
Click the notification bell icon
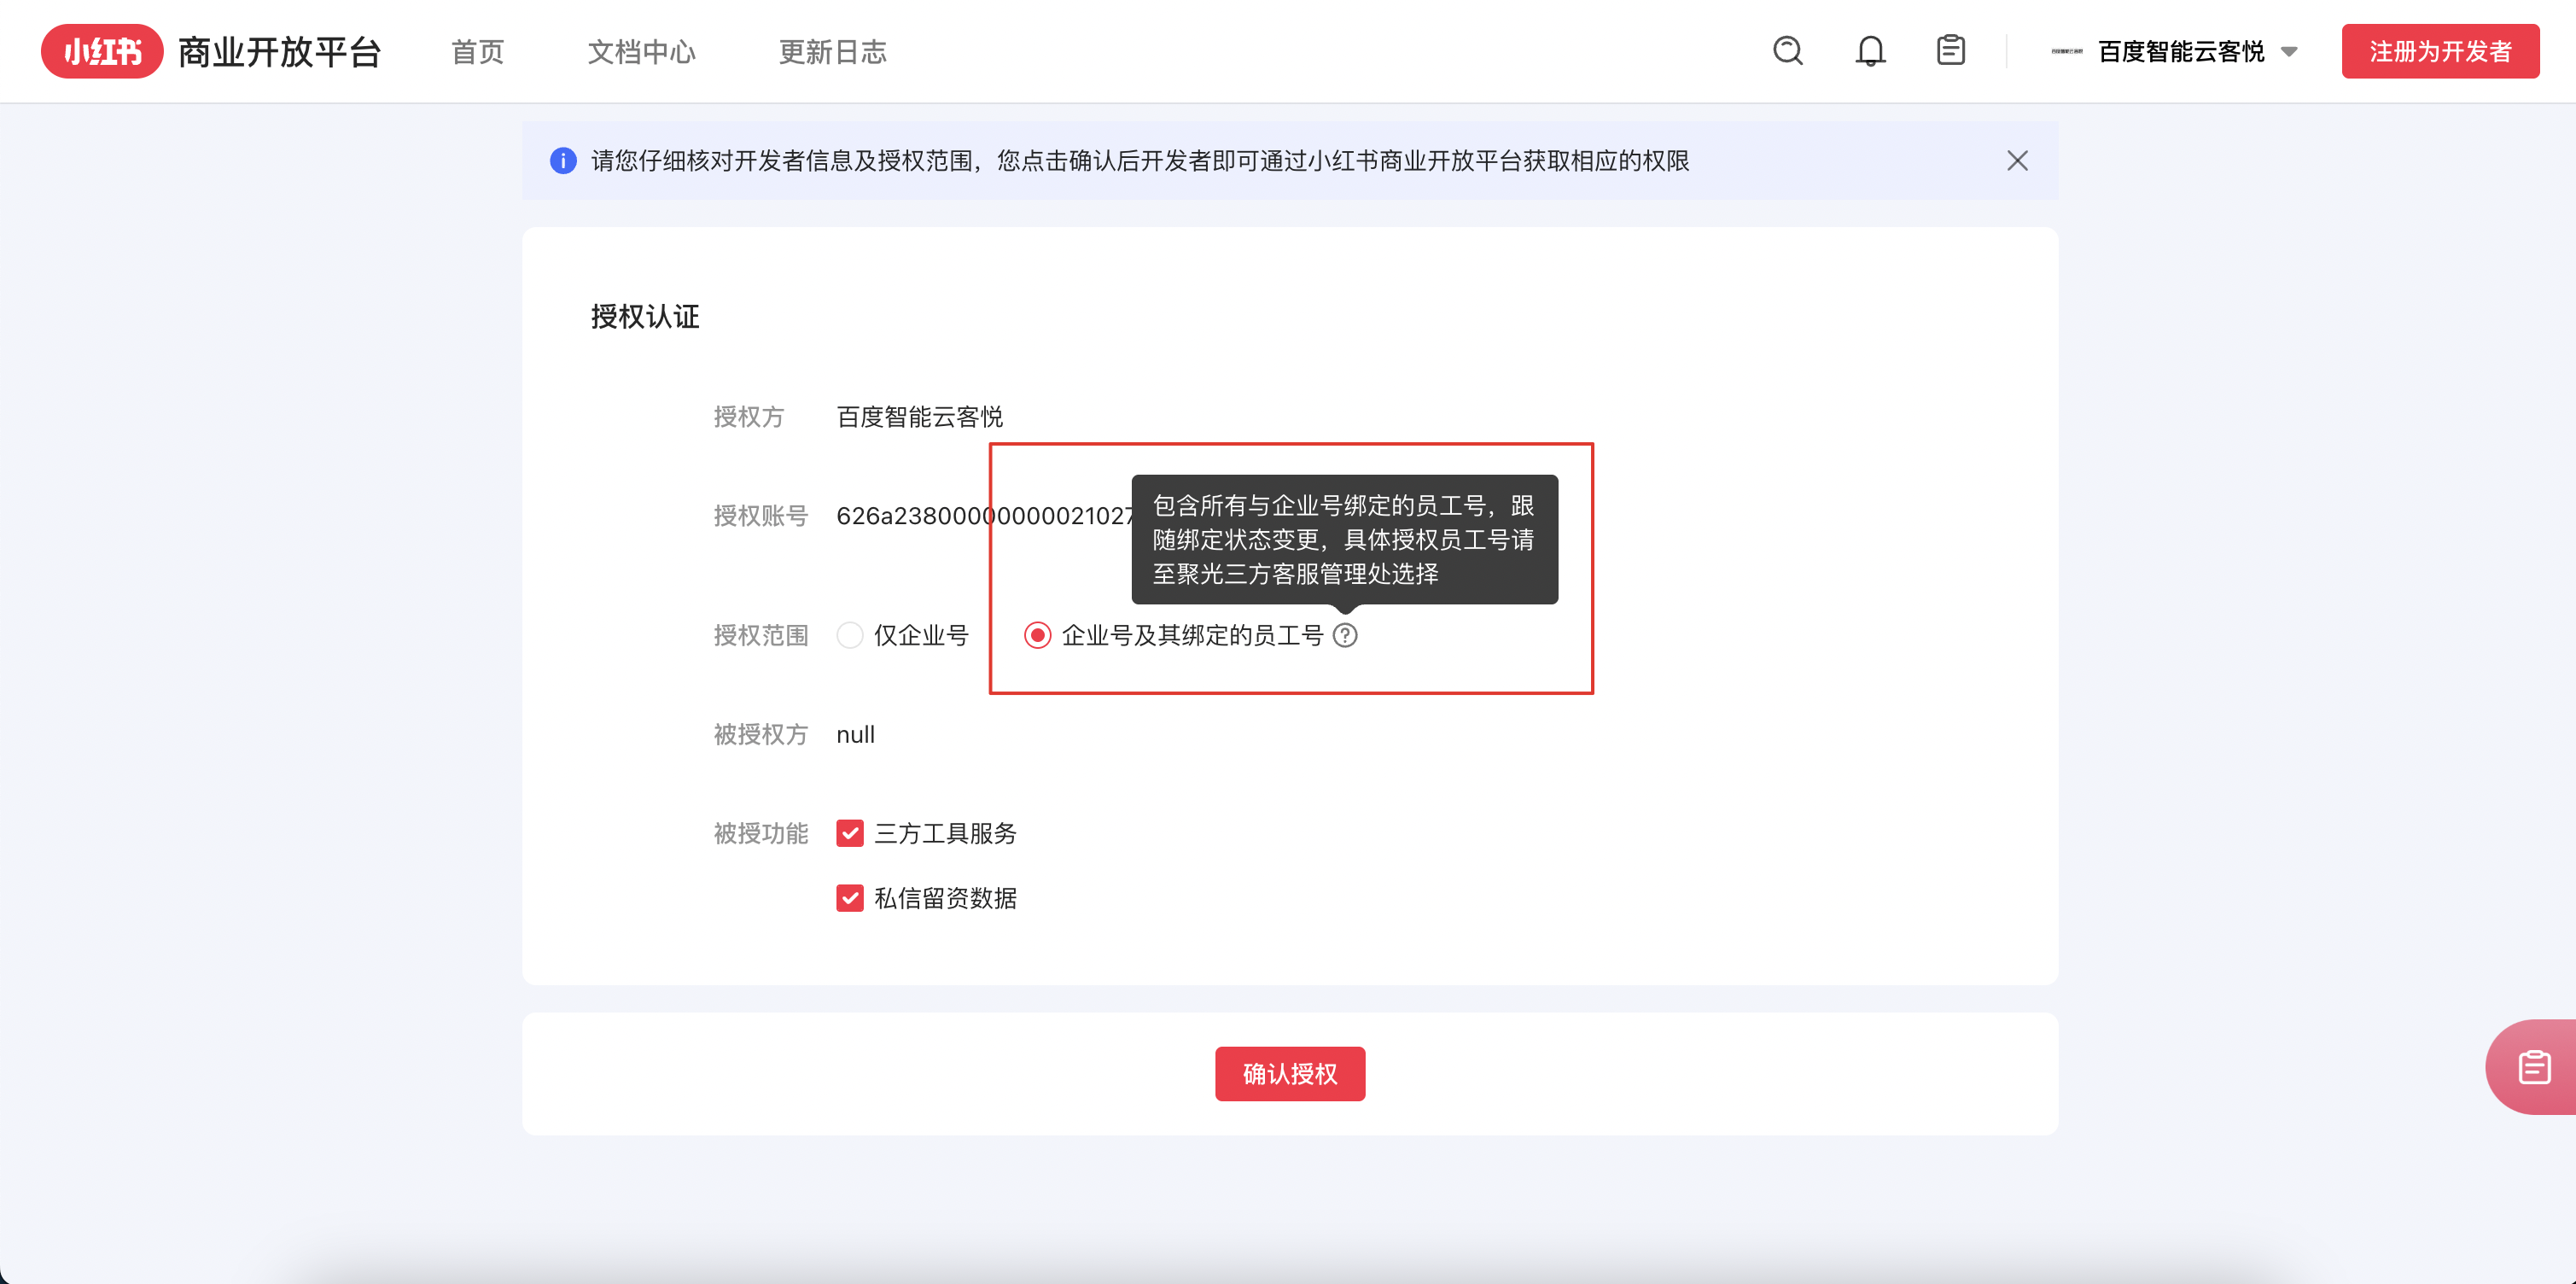tap(1870, 51)
